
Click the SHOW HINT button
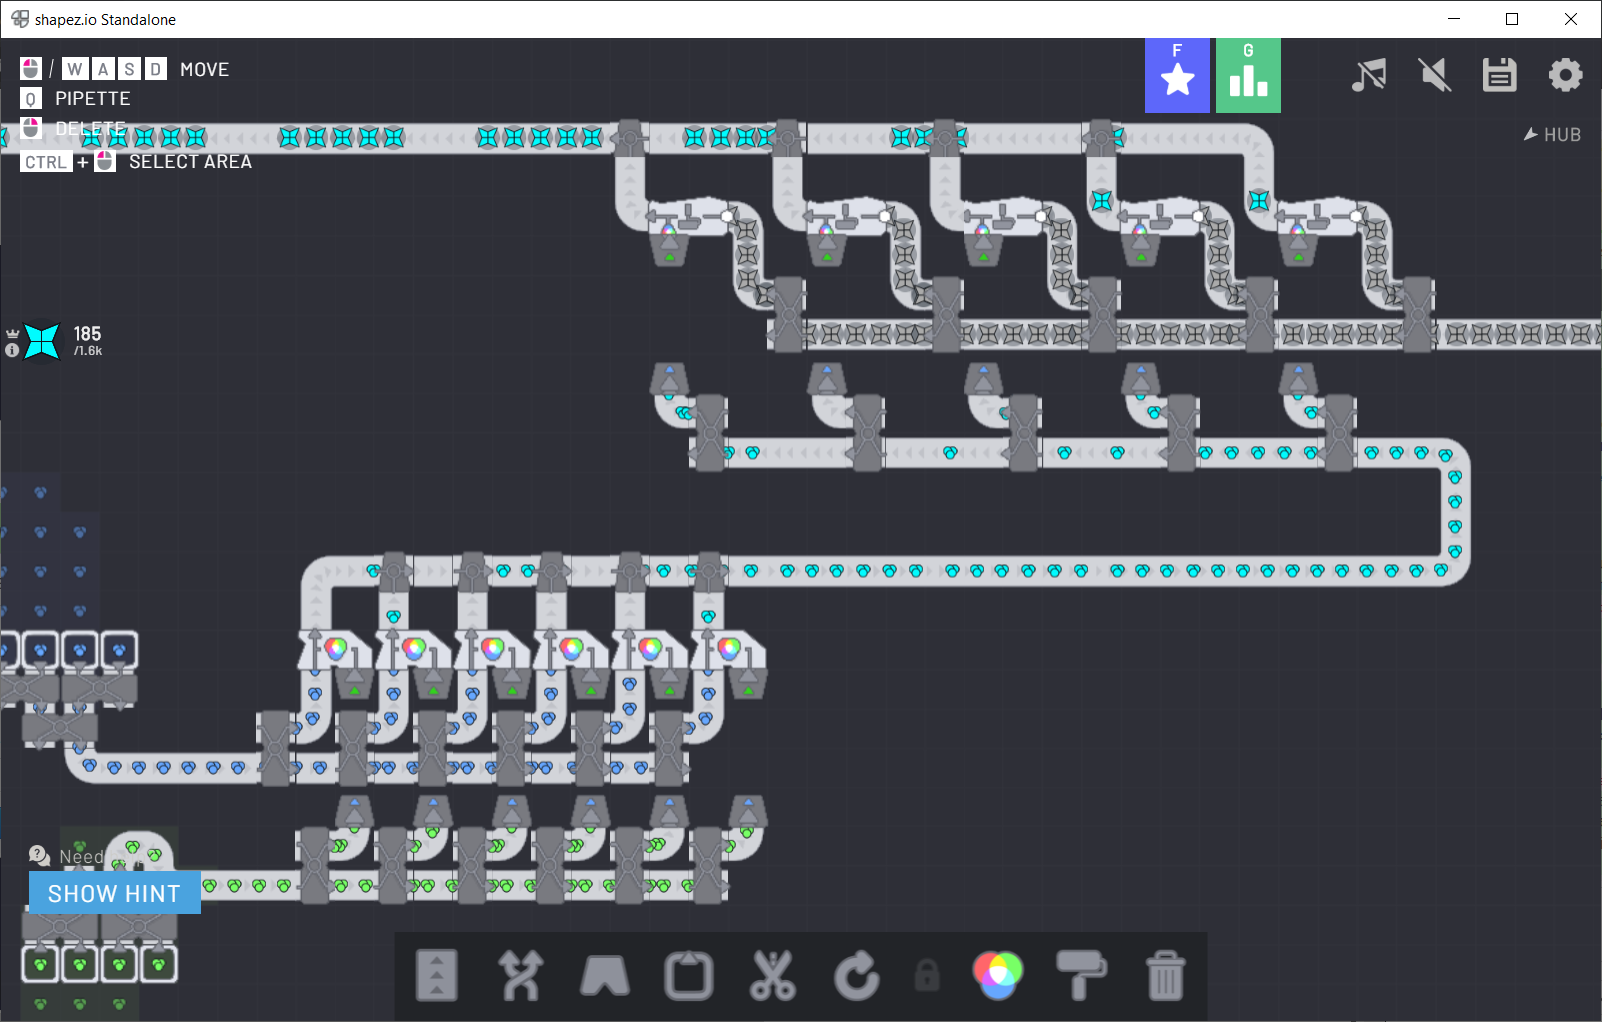115,893
